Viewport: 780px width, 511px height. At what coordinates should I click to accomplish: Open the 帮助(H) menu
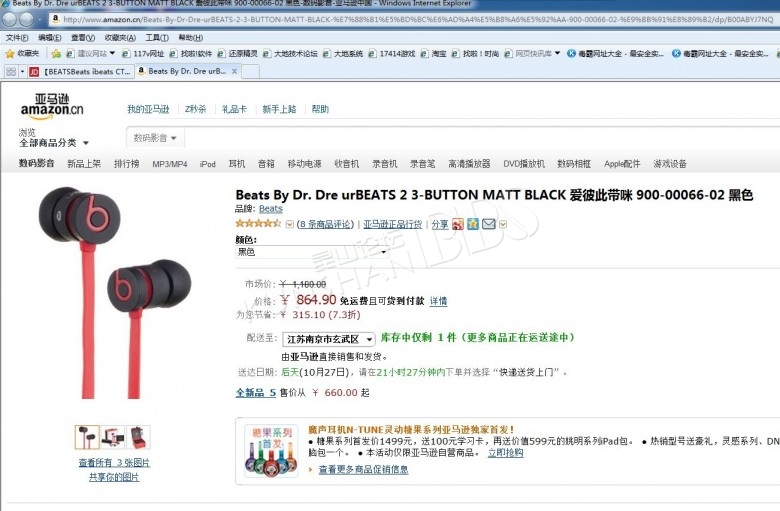click(x=191, y=38)
